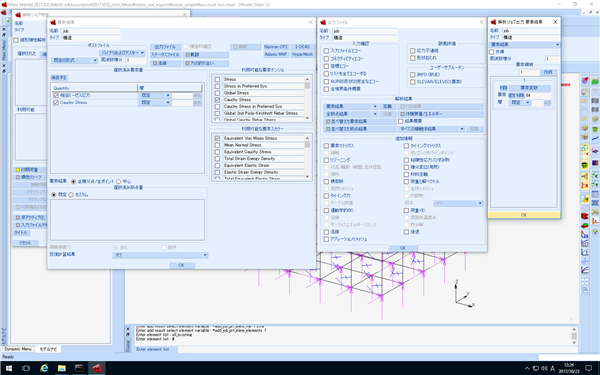Click the volume icon in system tray
600x375 pixels.
coord(544,368)
